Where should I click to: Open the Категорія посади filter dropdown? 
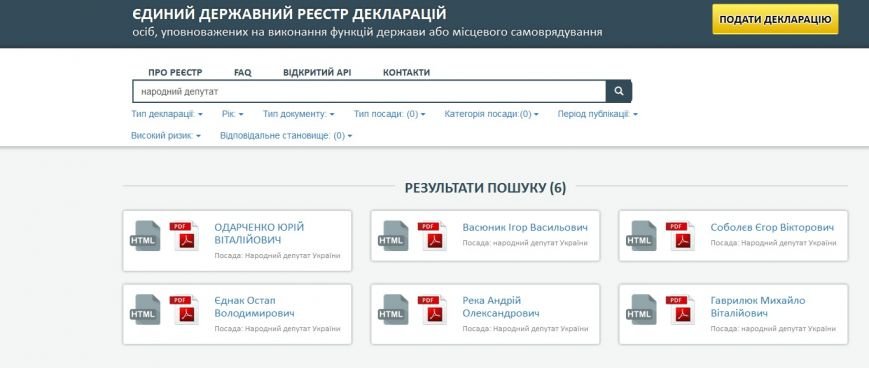click(x=492, y=114)
